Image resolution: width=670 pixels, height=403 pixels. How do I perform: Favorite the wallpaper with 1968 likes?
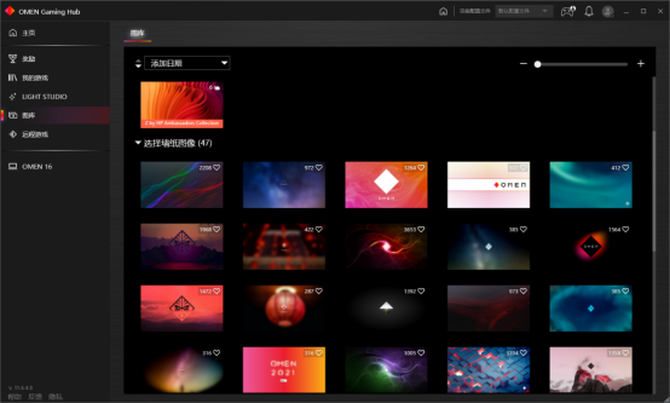pyautogui.click(x=217, y=229)
